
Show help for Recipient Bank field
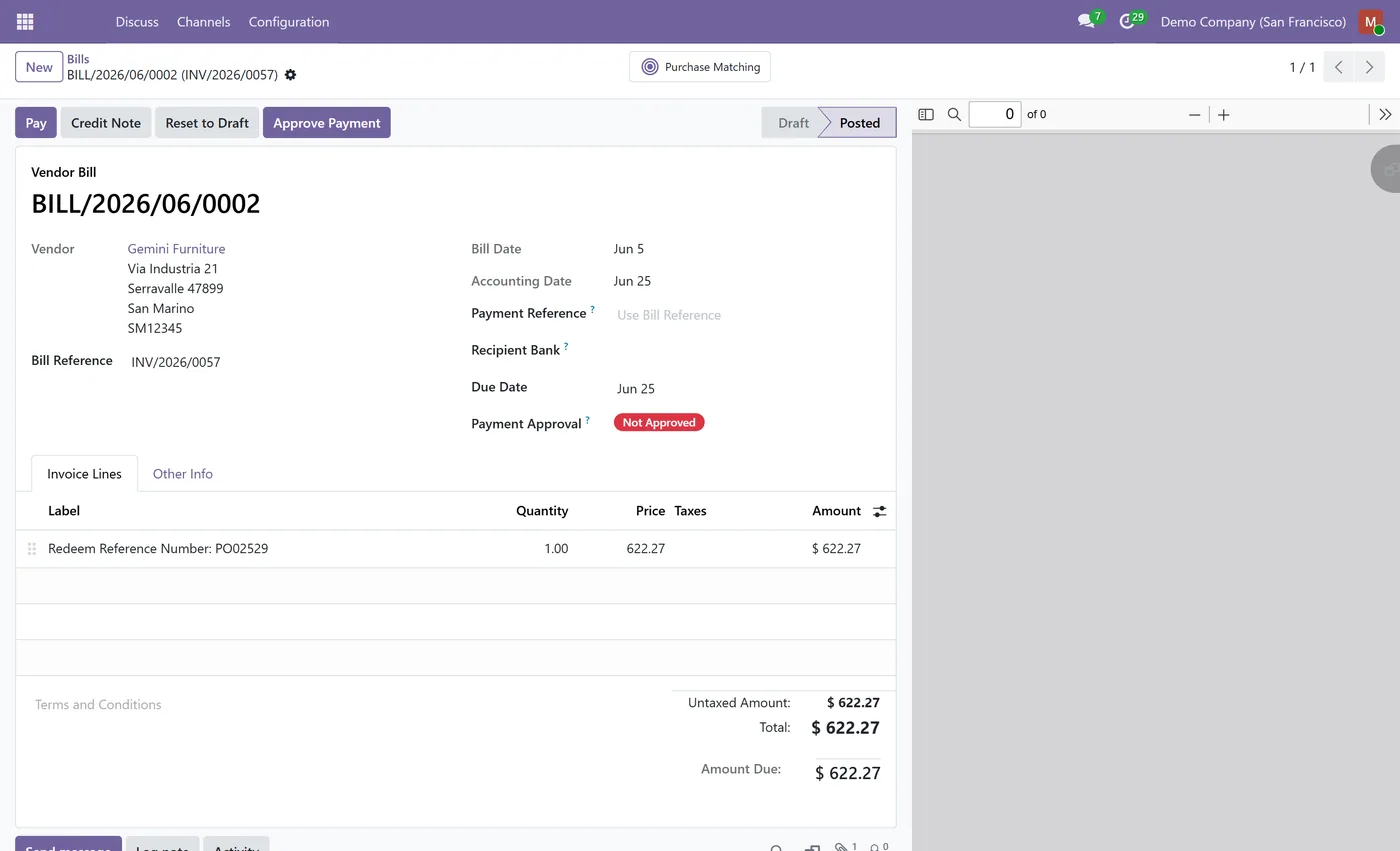click(x=566, y=347)
